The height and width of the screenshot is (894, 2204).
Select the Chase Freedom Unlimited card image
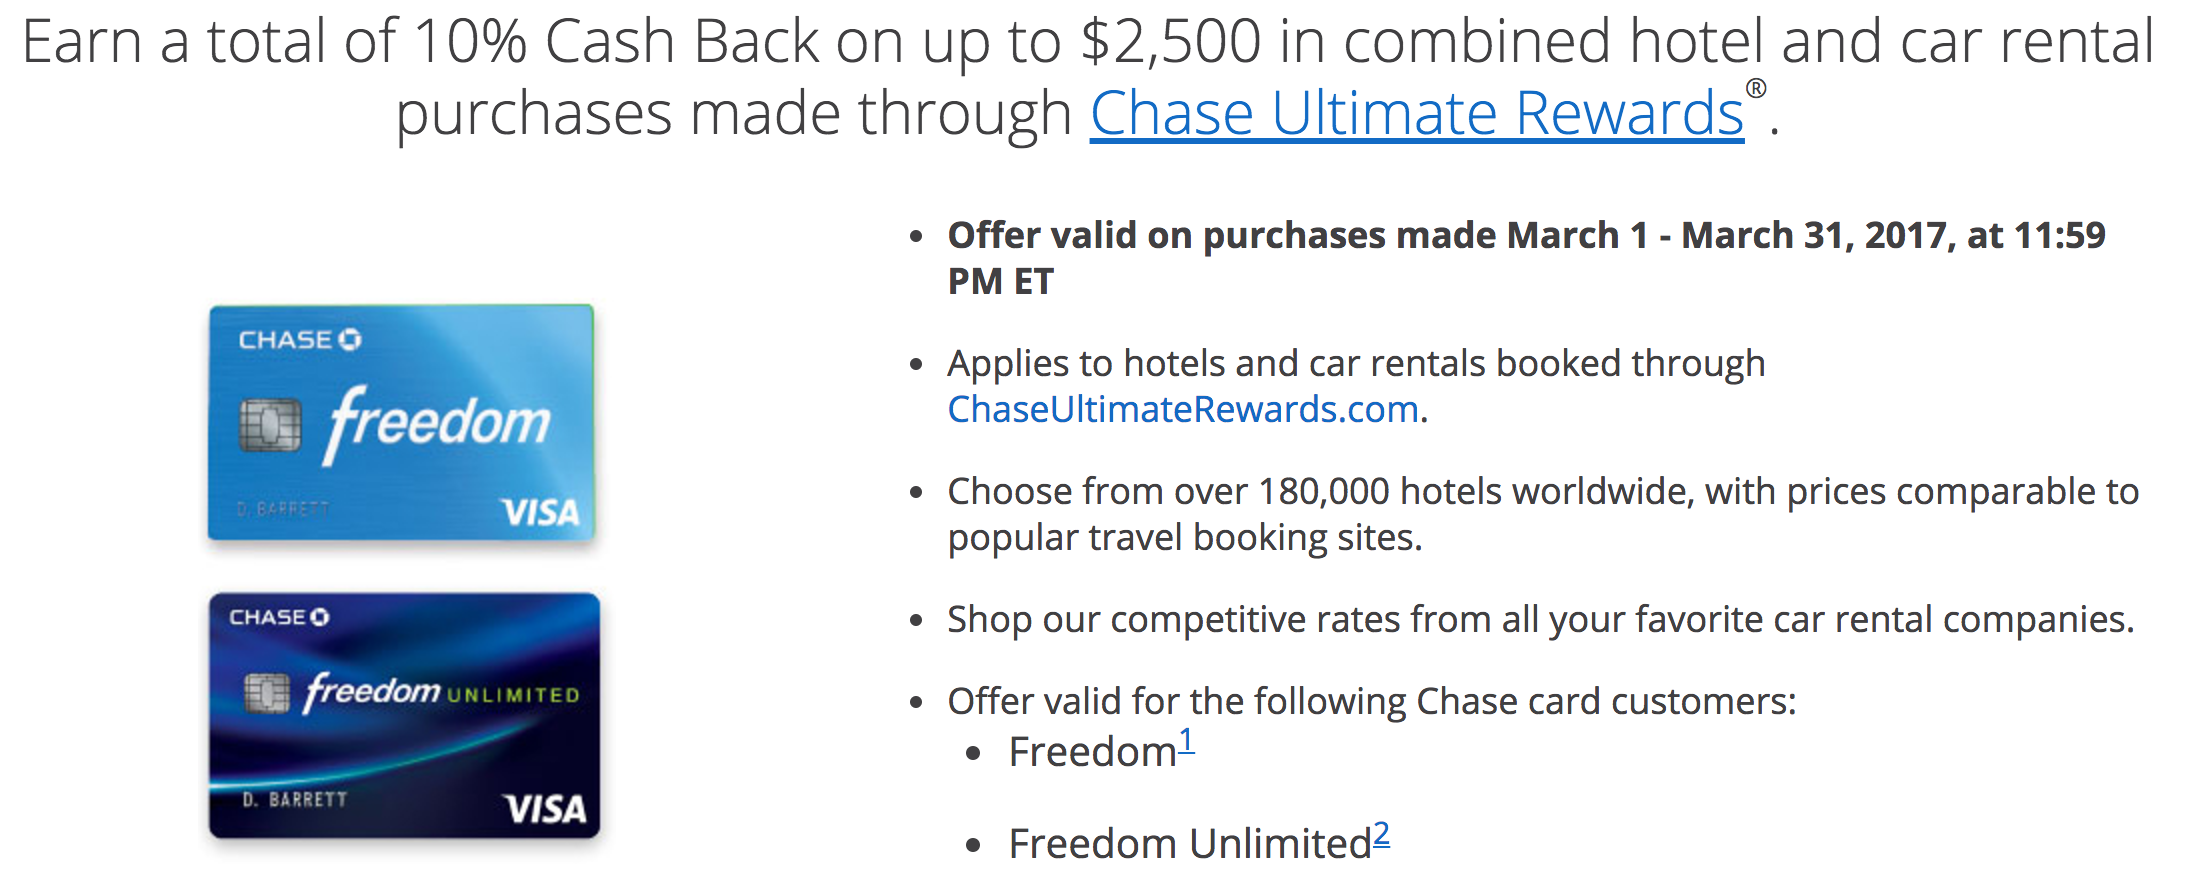[x=404, y=715]
